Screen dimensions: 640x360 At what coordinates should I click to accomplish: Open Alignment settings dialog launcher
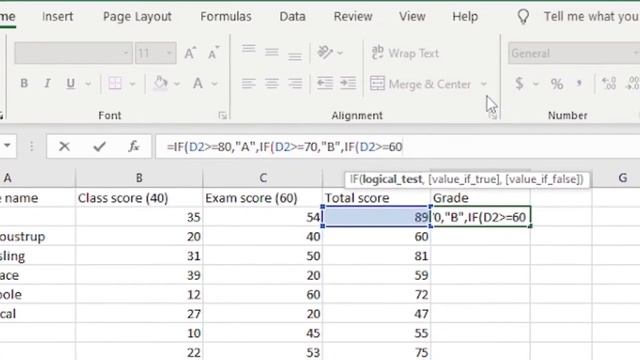coord(493,116)
